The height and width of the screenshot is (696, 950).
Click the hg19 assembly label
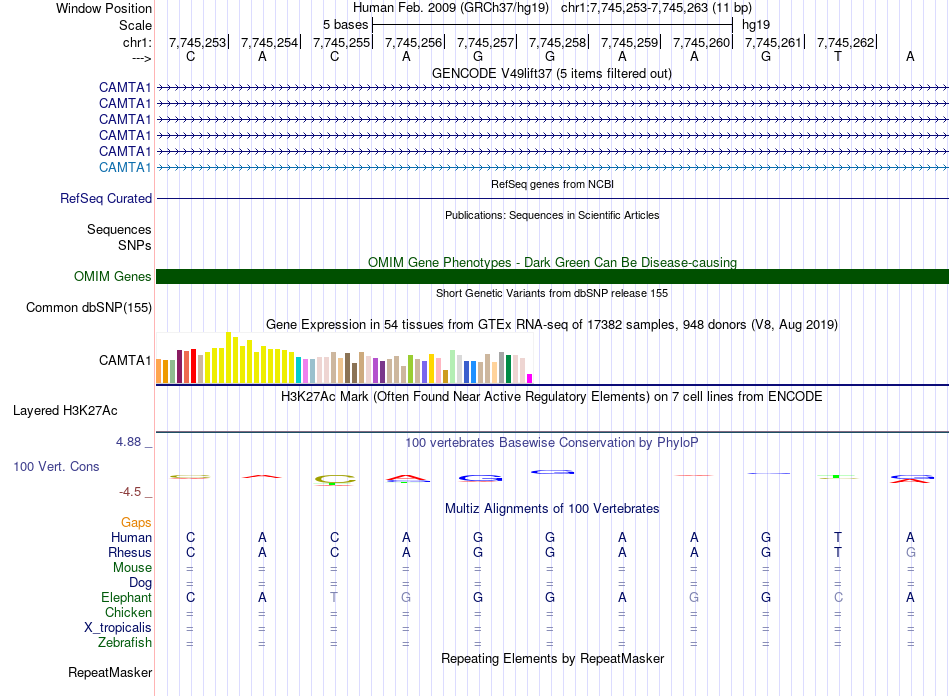click(756, 25)
